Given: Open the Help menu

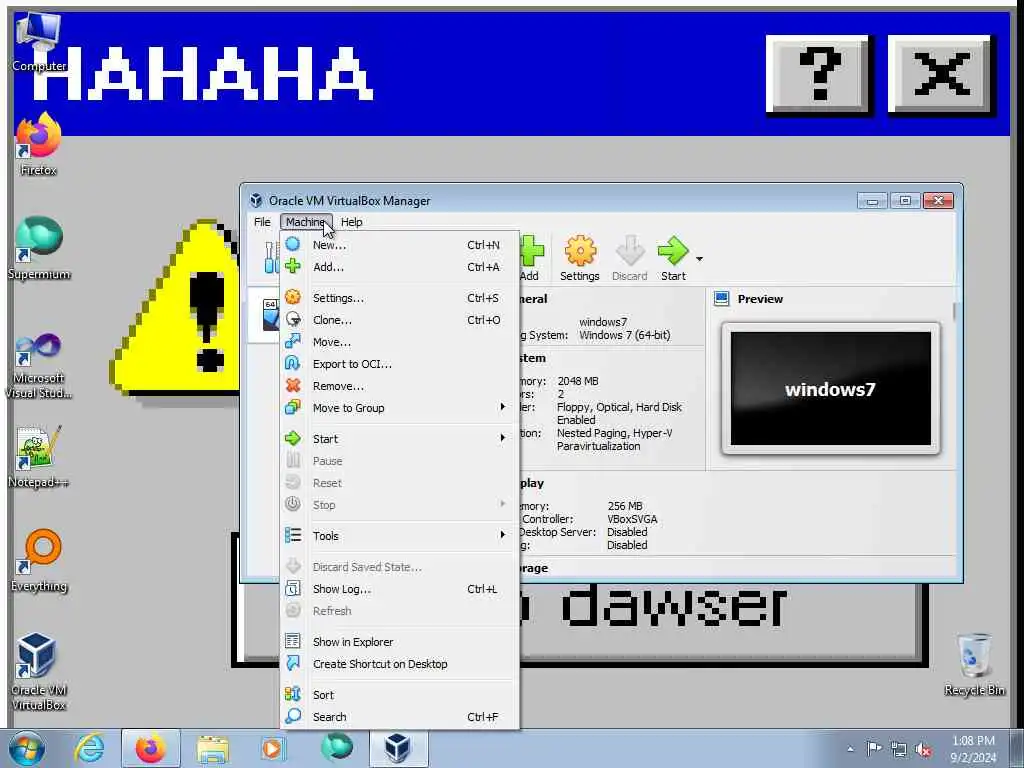Looking at the screenshot, I should tap(351, 222).
